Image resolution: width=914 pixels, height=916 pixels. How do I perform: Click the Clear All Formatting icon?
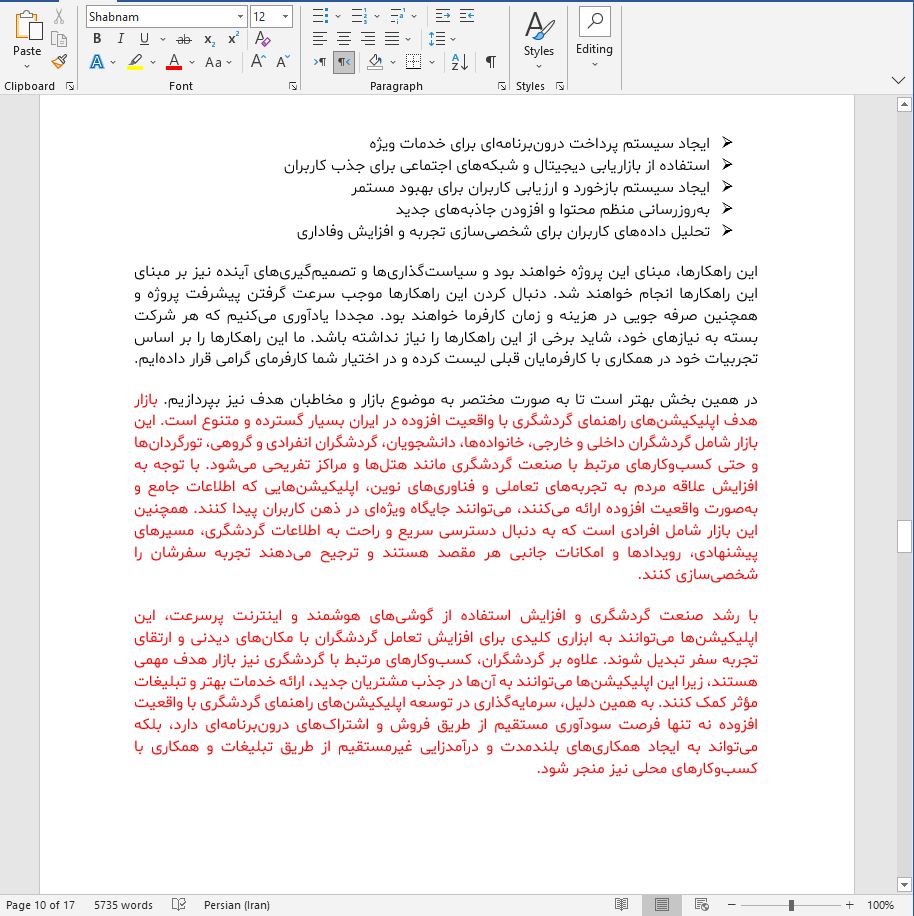[x=262, y=39]
